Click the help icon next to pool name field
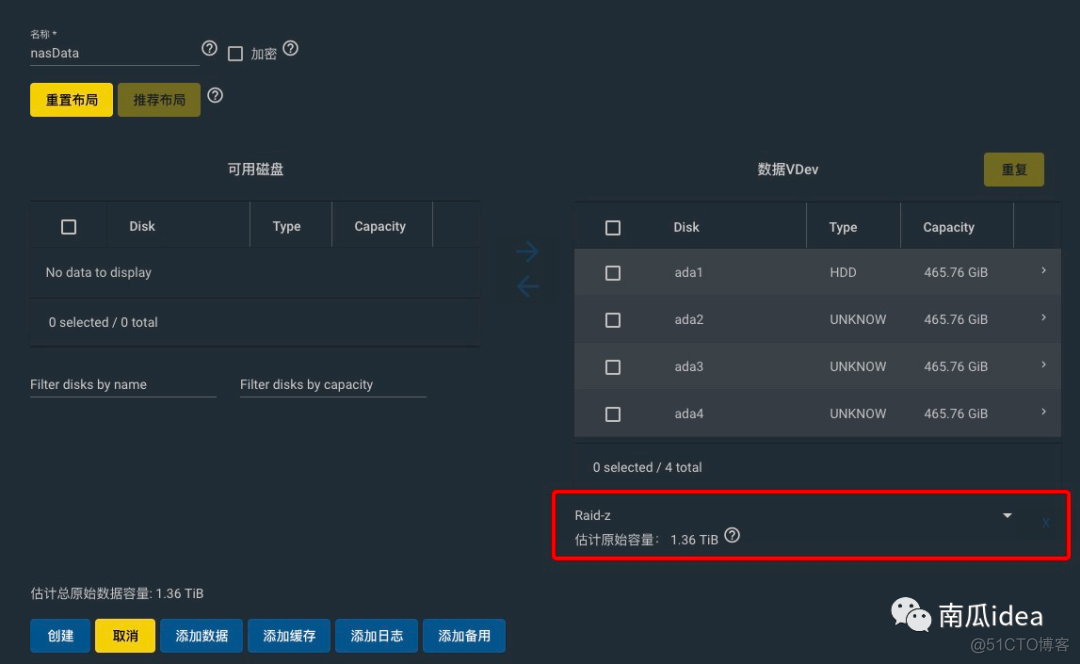The height and width of the screenshot is (664, 1080). click(209, 48)
